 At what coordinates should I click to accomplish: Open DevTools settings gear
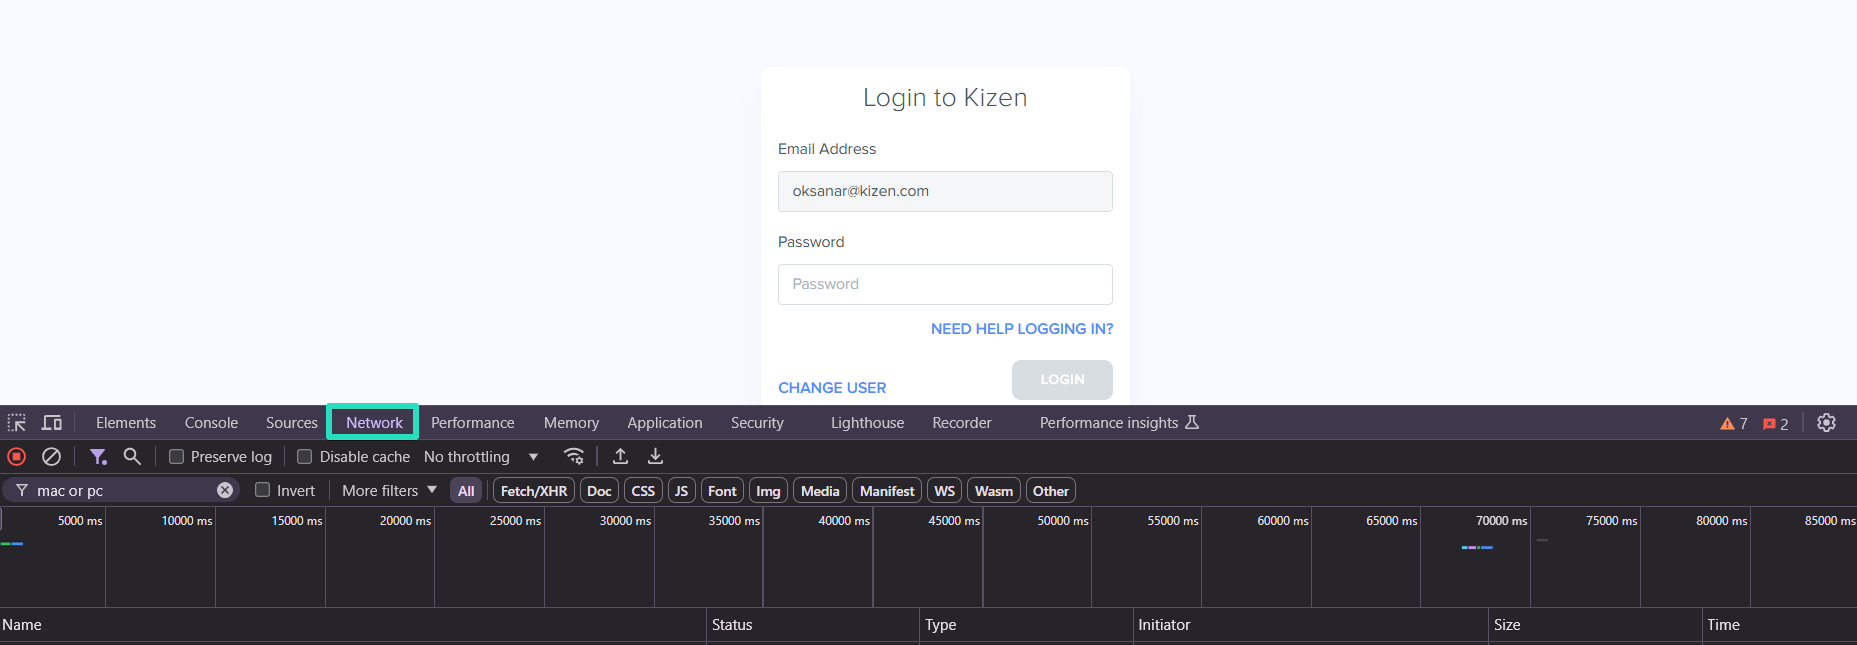pos(1826,423)
